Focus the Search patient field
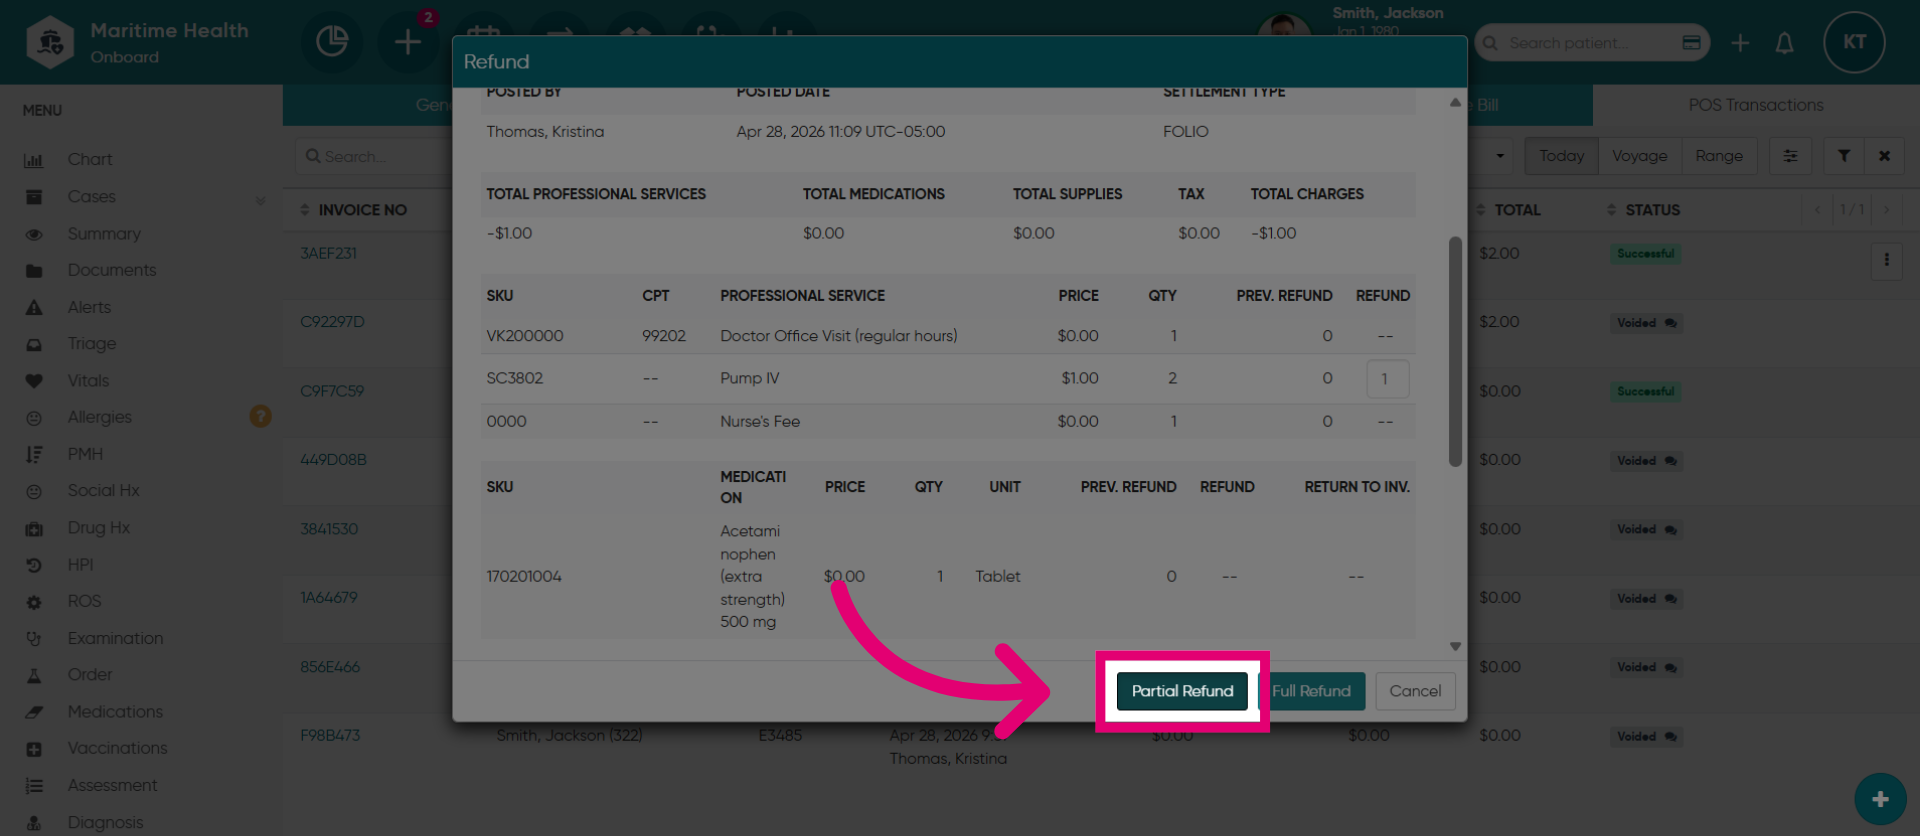 pyautogui.click(x=1590, y=43)
